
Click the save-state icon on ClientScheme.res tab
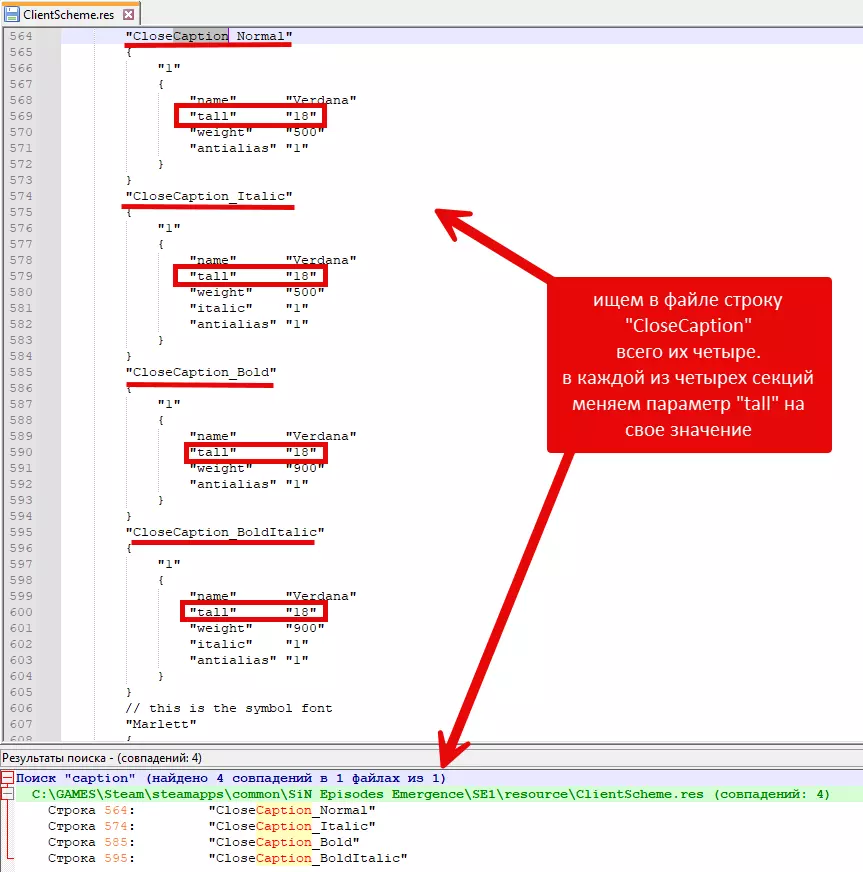coord(11,14)
